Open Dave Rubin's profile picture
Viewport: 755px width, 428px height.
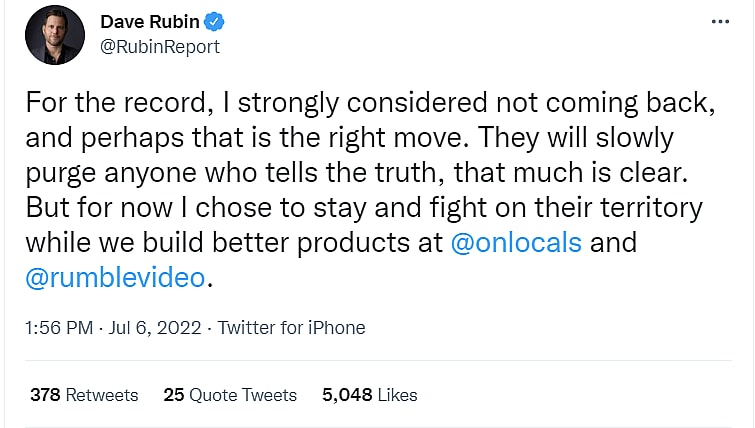[x=56, y=36]
